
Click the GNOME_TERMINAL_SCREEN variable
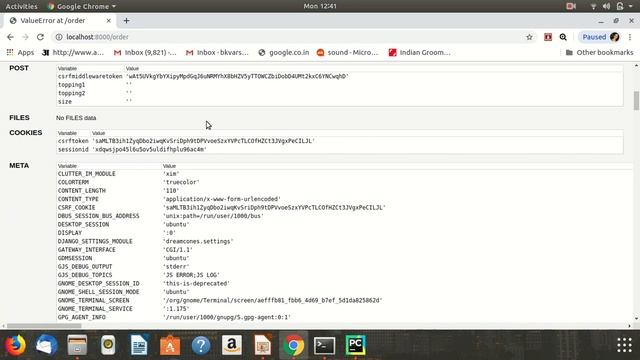pos(93,300)
